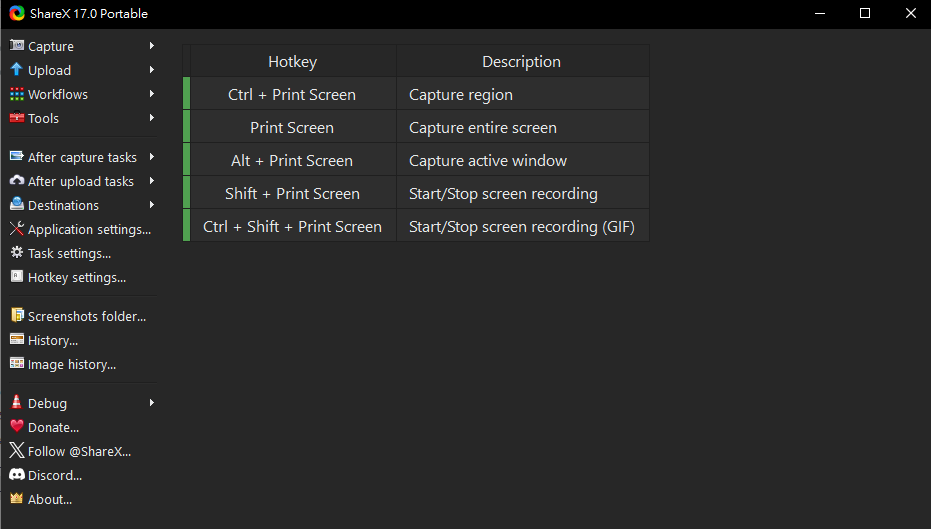Click the Donate heart icon
The height and width of the screenshot is (529, 931).
tap(17, 427)
